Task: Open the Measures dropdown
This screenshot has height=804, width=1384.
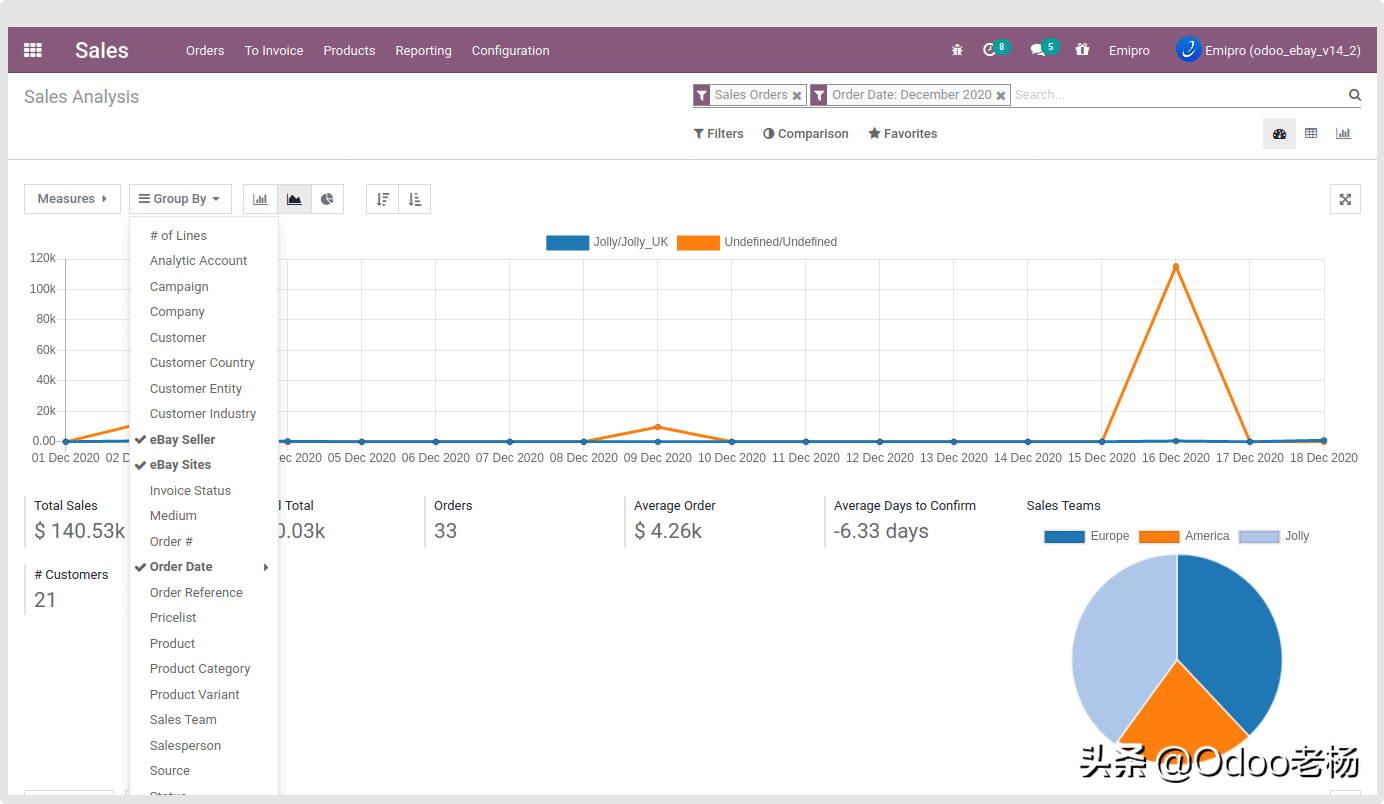Action: 72,199
